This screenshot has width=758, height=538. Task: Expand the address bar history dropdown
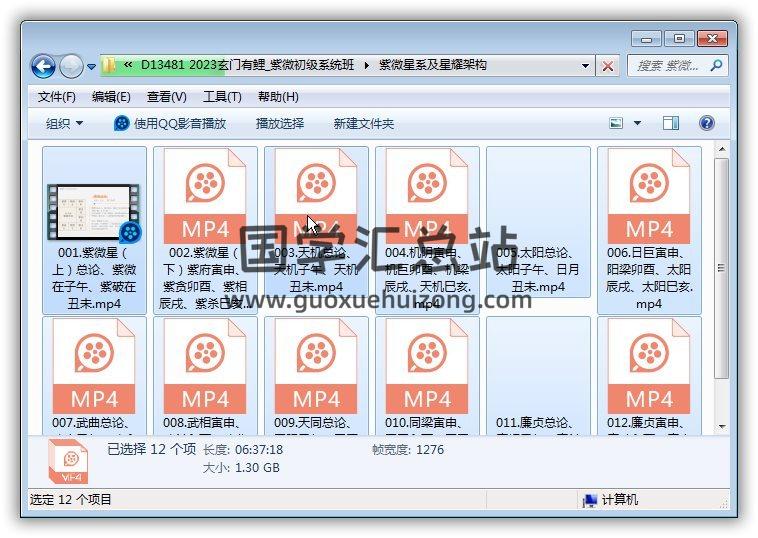pos(586,66)
